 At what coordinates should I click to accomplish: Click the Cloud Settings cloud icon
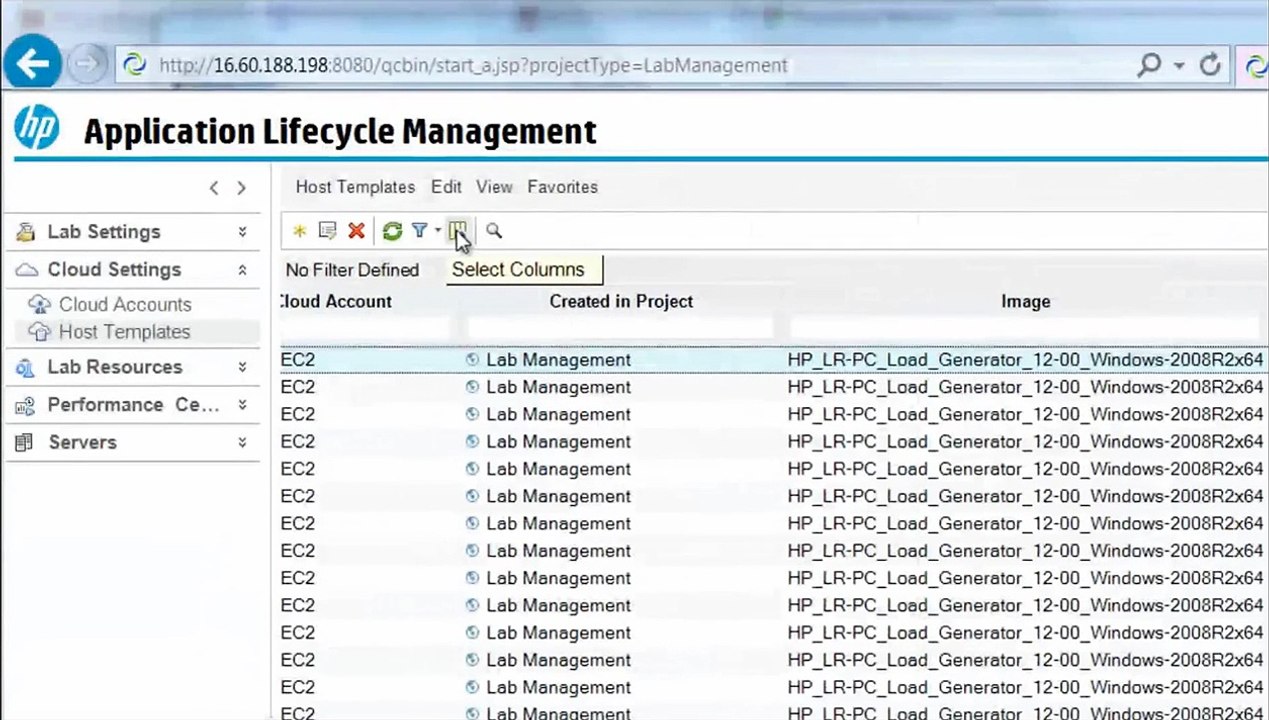coord(27,270)
